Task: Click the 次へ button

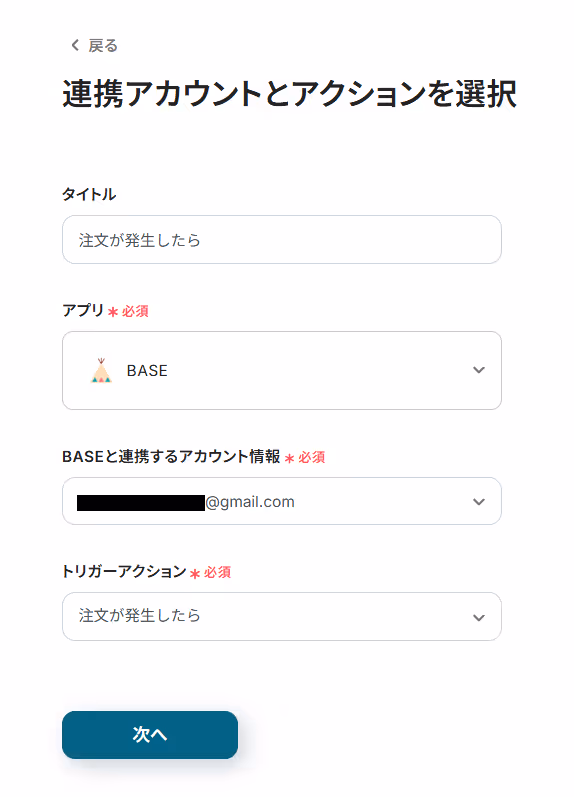Action: pyautogui.click(x=150, y=734)
